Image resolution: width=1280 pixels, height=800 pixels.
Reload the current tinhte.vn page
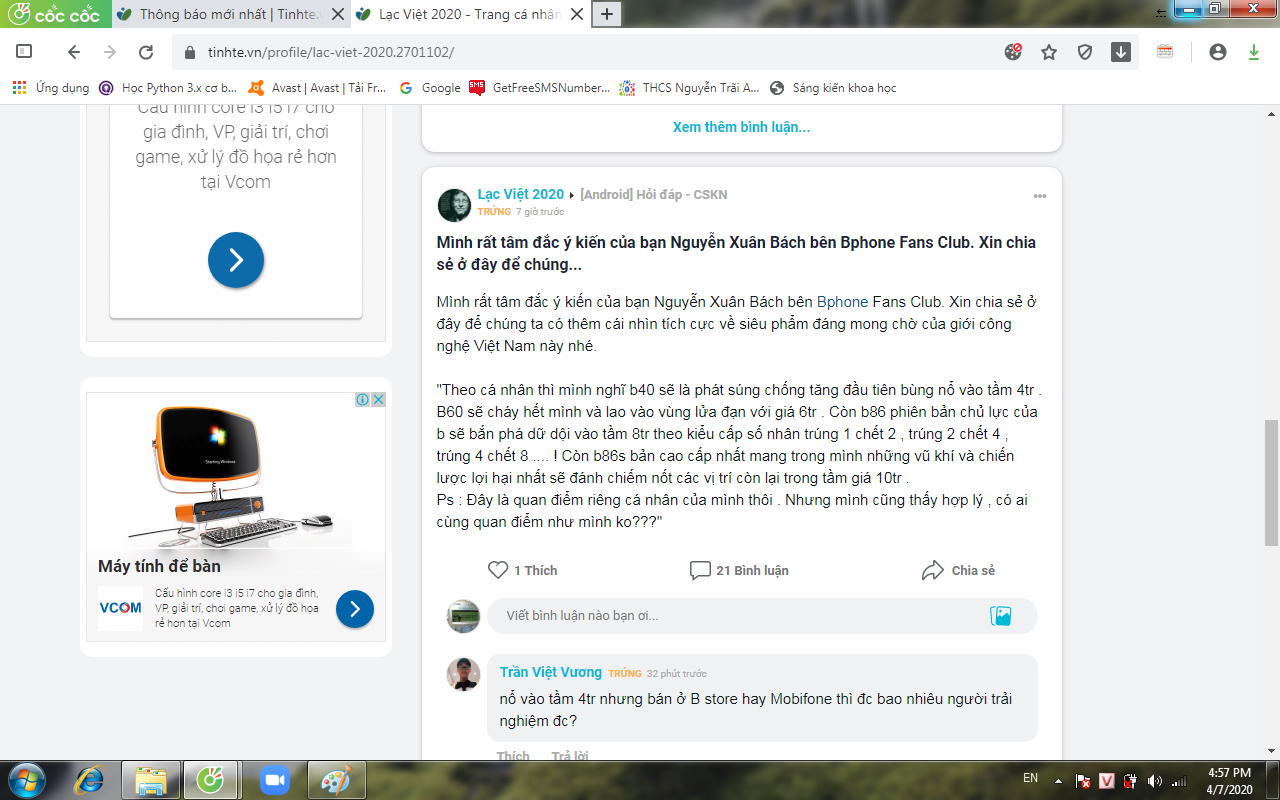point(146,52)
